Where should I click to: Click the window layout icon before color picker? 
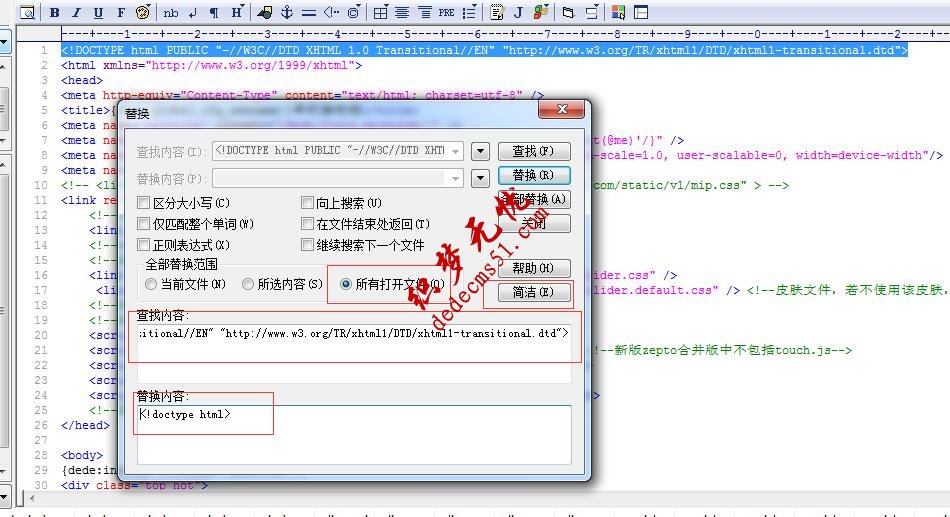pos(591,12)
